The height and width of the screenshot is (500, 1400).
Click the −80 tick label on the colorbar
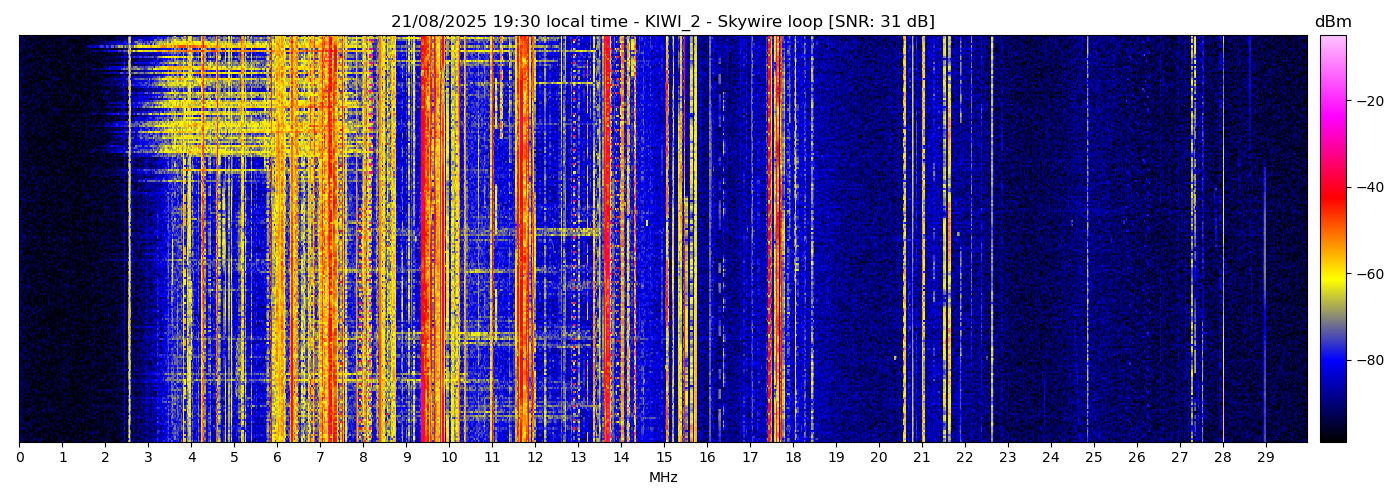pyautogui.click(x=1369, y=360)
